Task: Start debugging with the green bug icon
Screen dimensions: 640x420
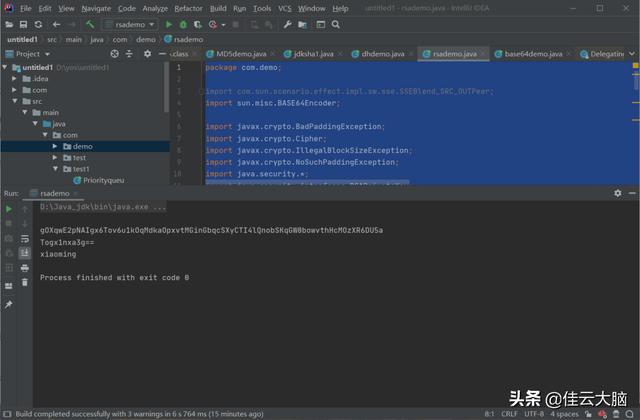Action: click(183, 24)
